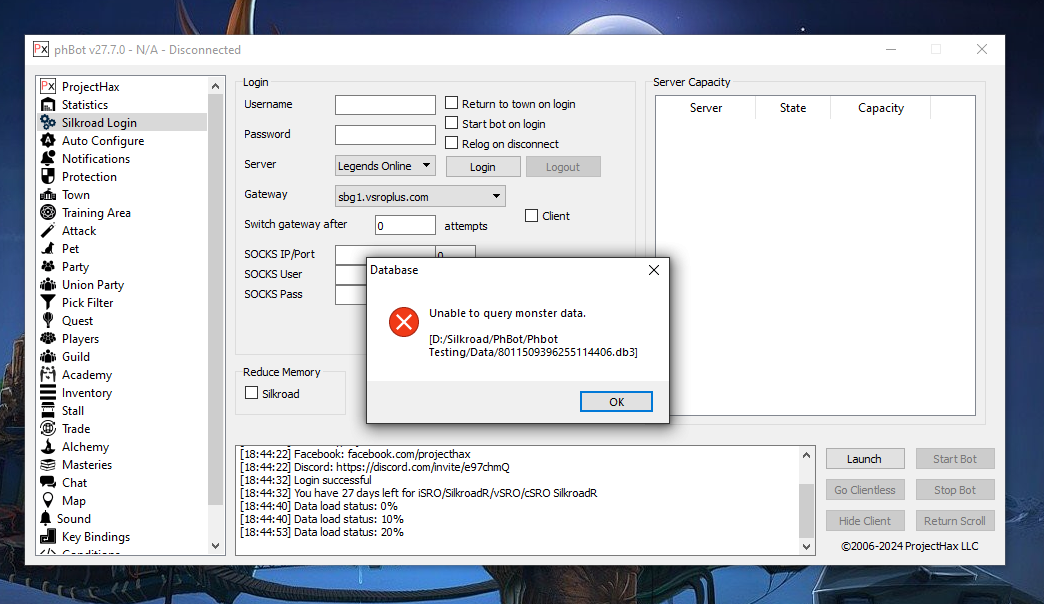Image resolution: width=1044 pixels, height=604 pixels.
Task: Dismiss the Database error with OK
Action: tap(616, 401)
